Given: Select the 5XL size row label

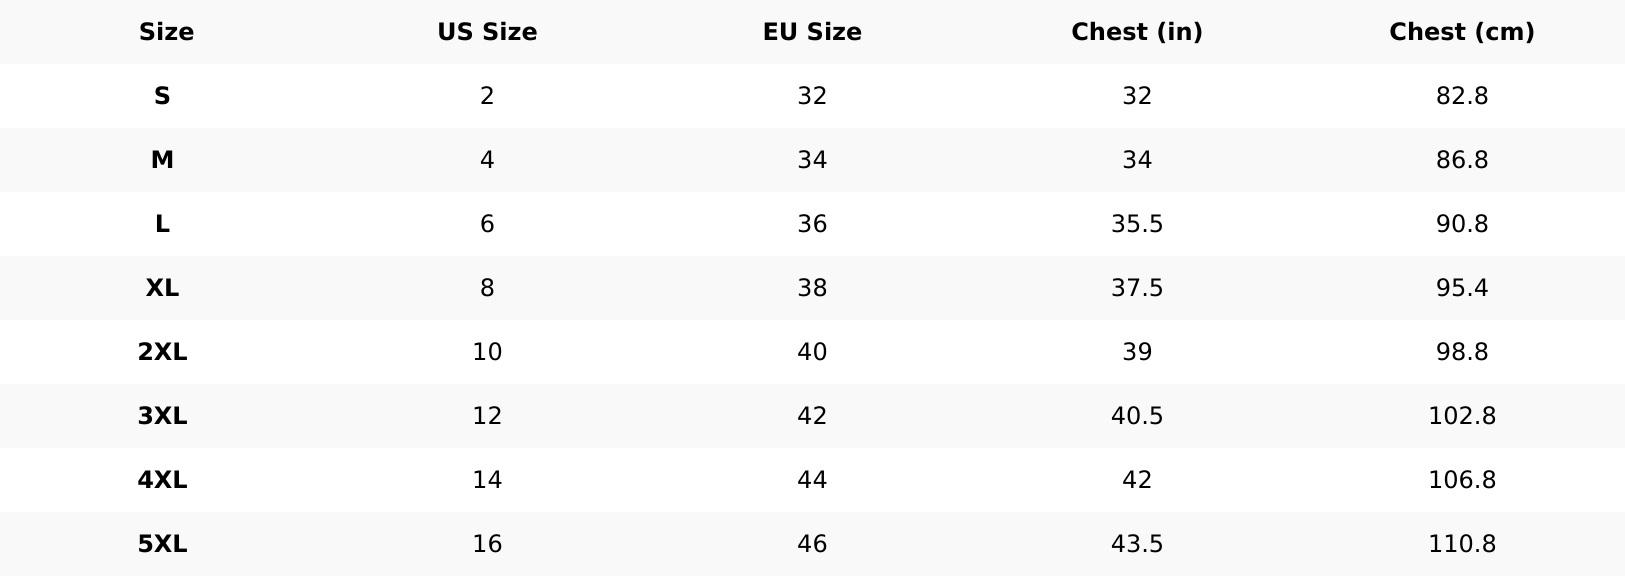Looking at the screenshot, I should click(x=162, y=544).
